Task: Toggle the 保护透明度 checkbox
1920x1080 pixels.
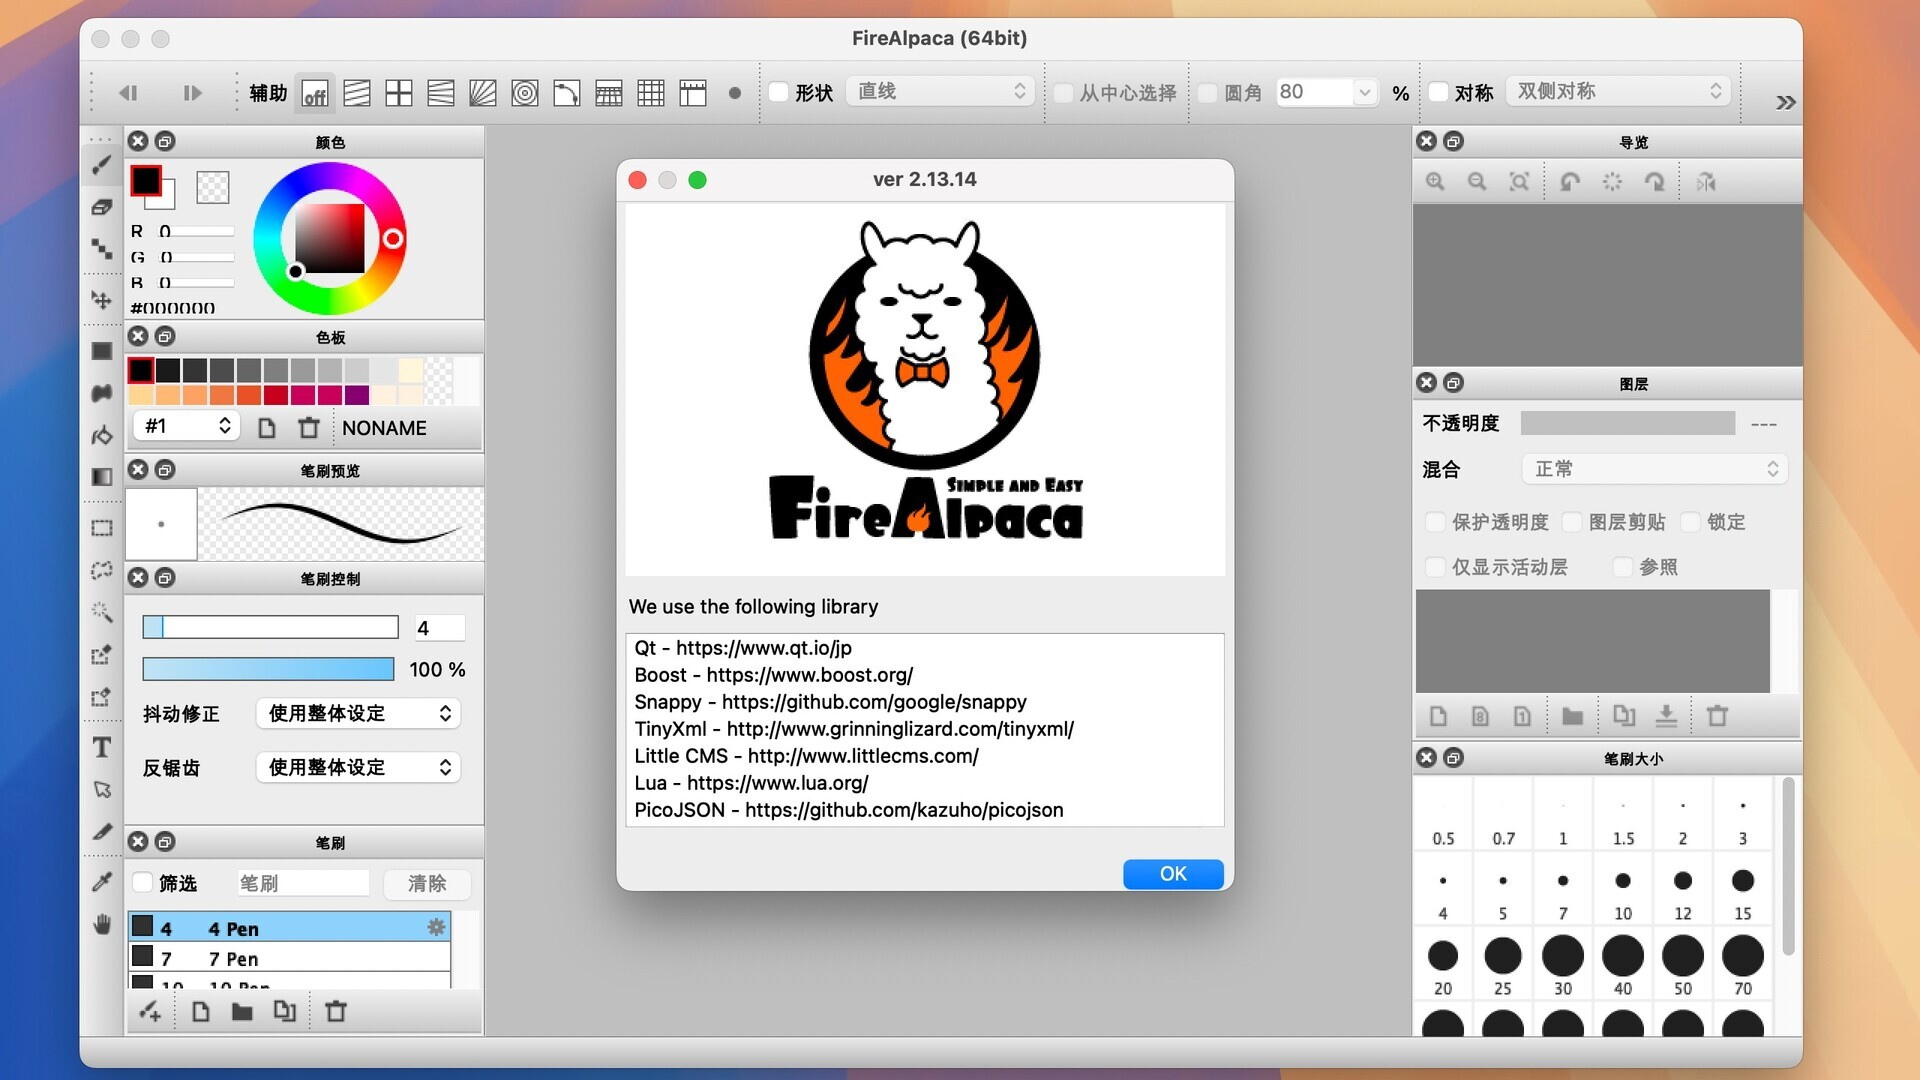Action: [1435, 522]
